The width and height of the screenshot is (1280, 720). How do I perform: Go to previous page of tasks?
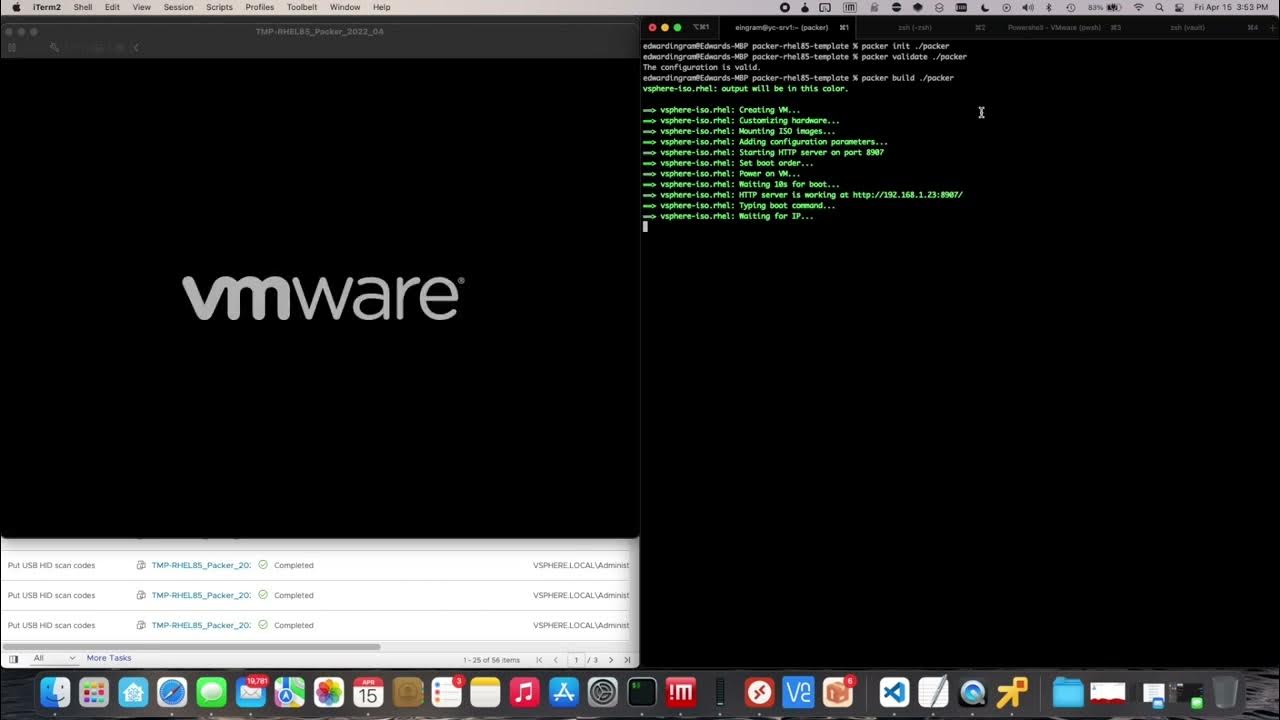click(556, 660)
